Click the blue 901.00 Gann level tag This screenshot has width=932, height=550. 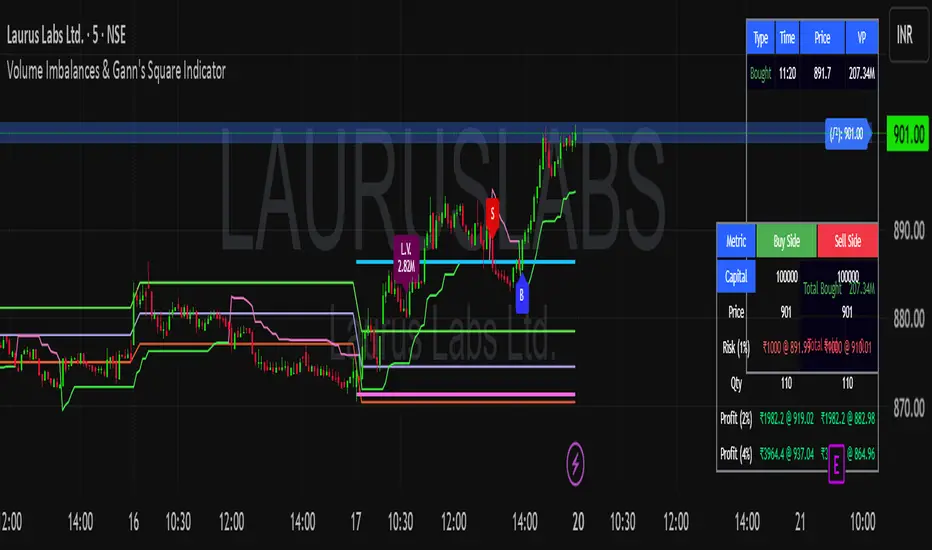(x=848, y=134)
